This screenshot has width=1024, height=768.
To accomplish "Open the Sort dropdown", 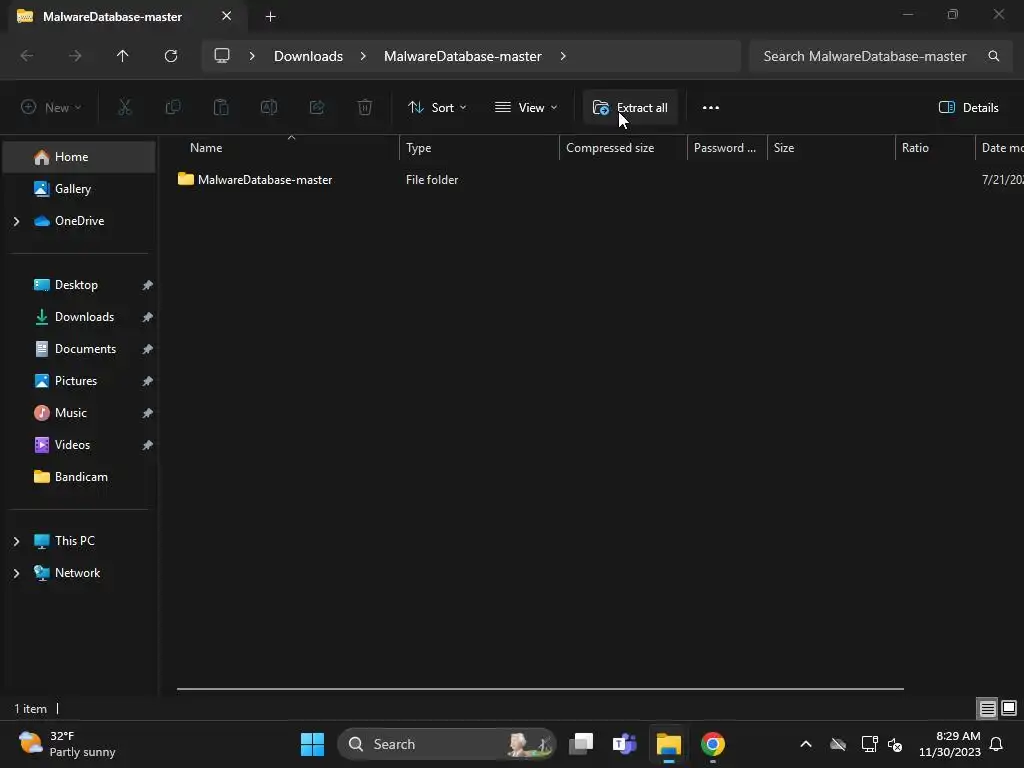I will (x=437, y=108).
